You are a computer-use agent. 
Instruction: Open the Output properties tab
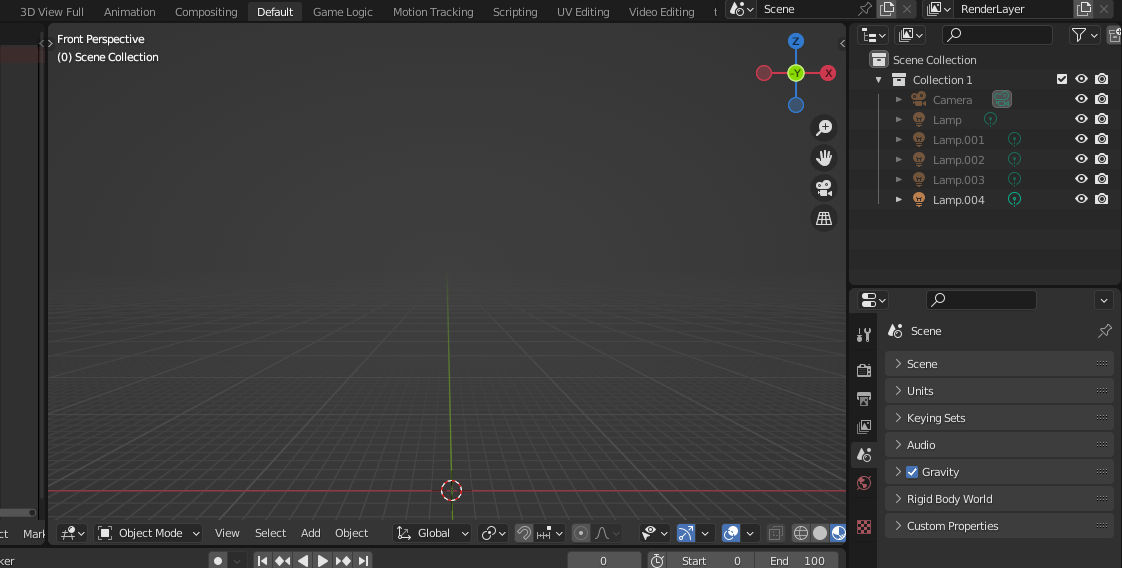(864, 398)
